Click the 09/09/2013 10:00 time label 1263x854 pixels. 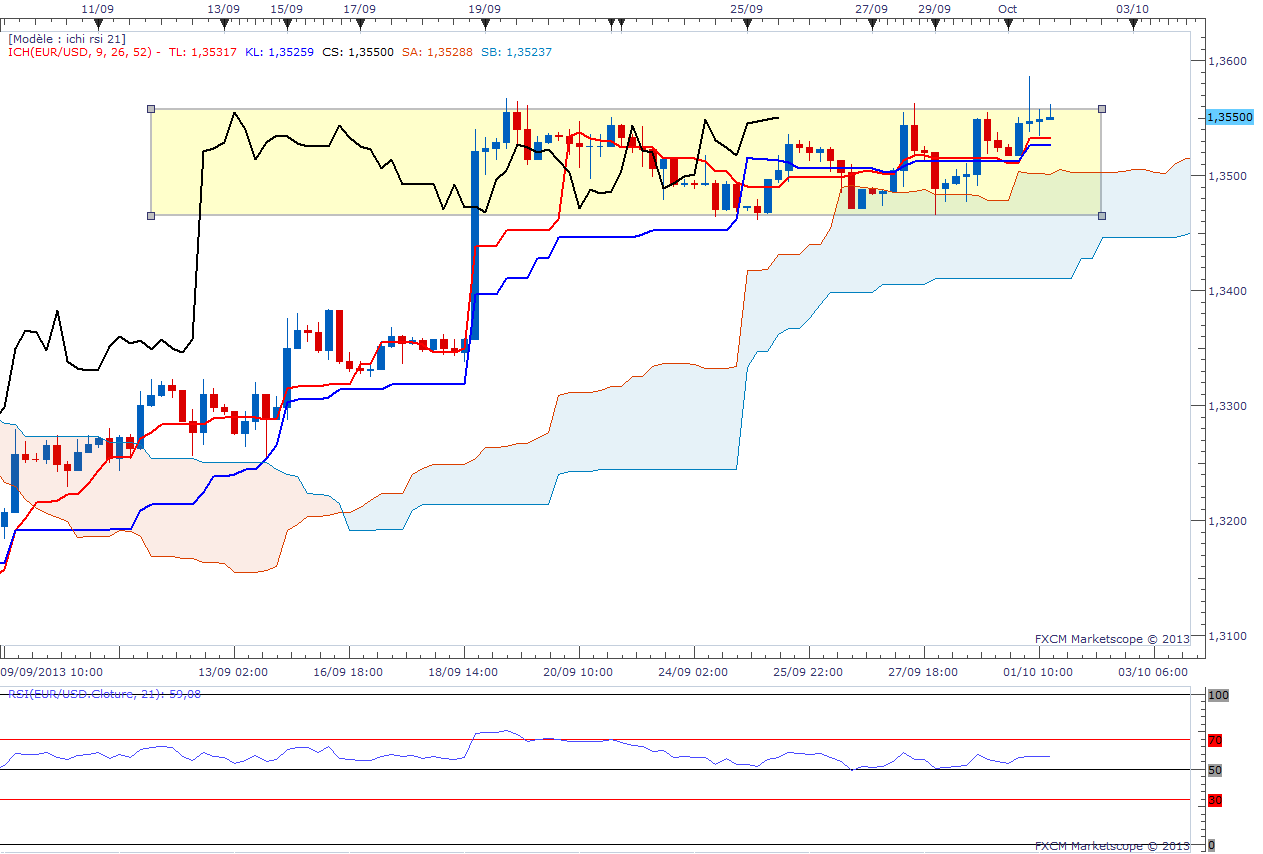[51, 672]
